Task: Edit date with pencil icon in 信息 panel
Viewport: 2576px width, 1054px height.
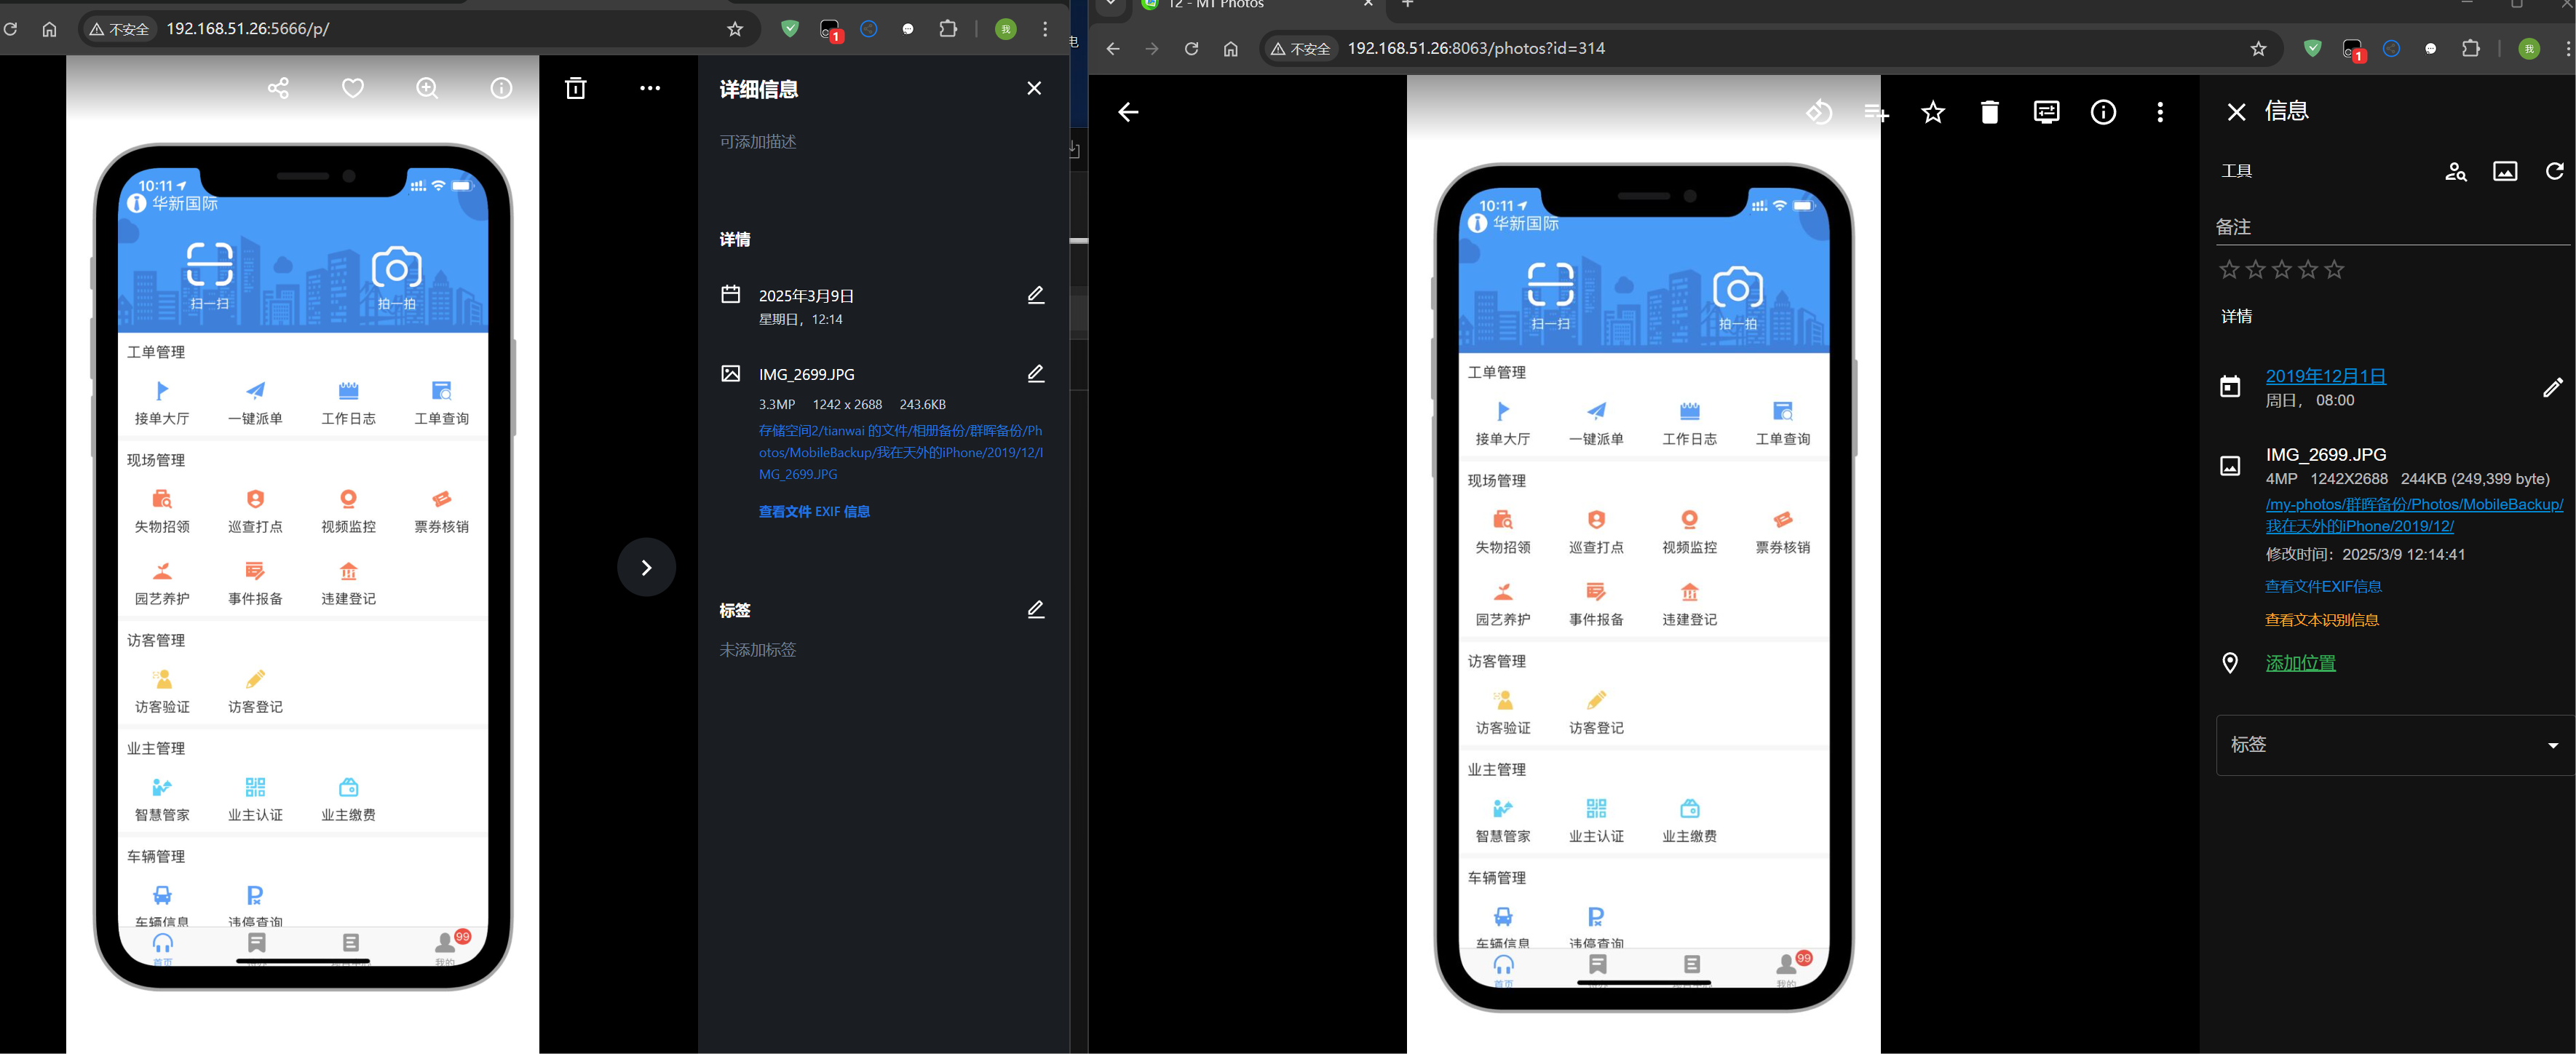Action: pyautogui.click(x=2553, y=387)
